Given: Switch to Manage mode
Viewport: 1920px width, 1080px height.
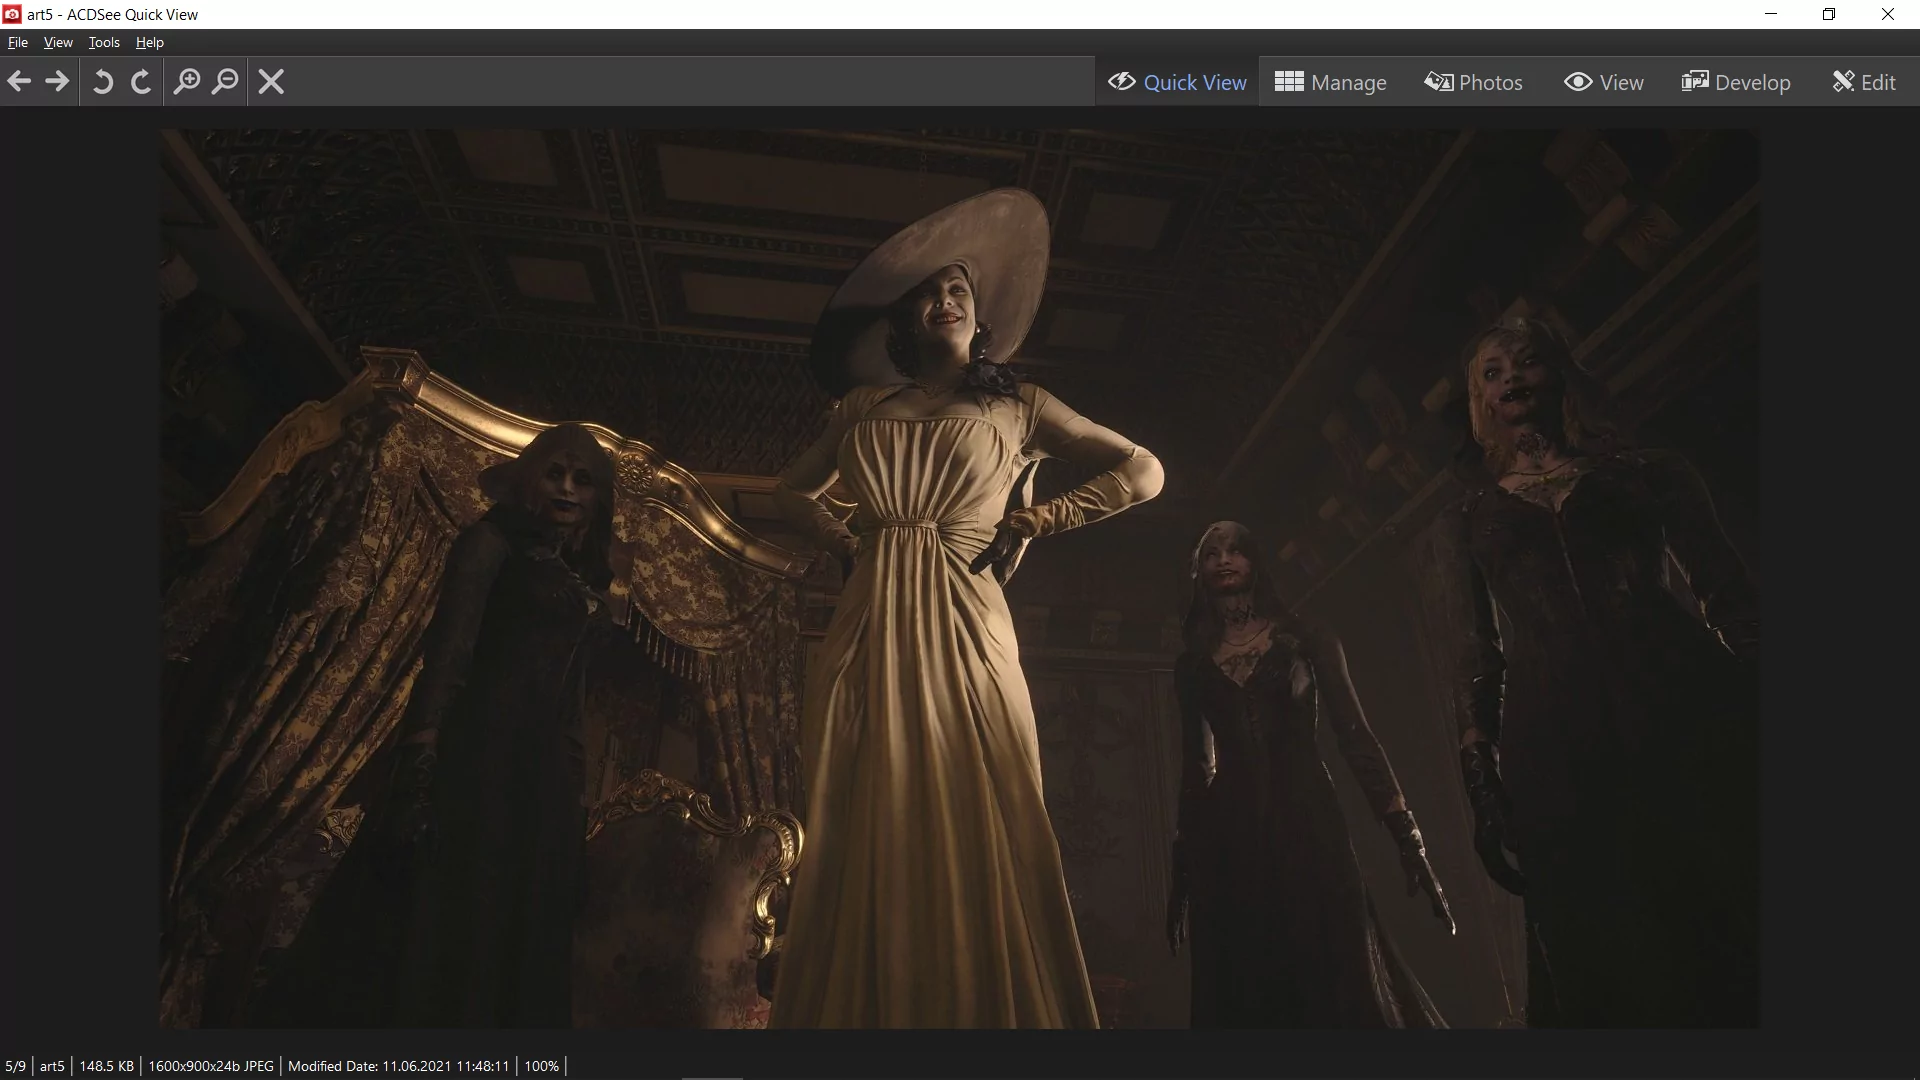Looking at the screenshot, I should point(1330,82).
